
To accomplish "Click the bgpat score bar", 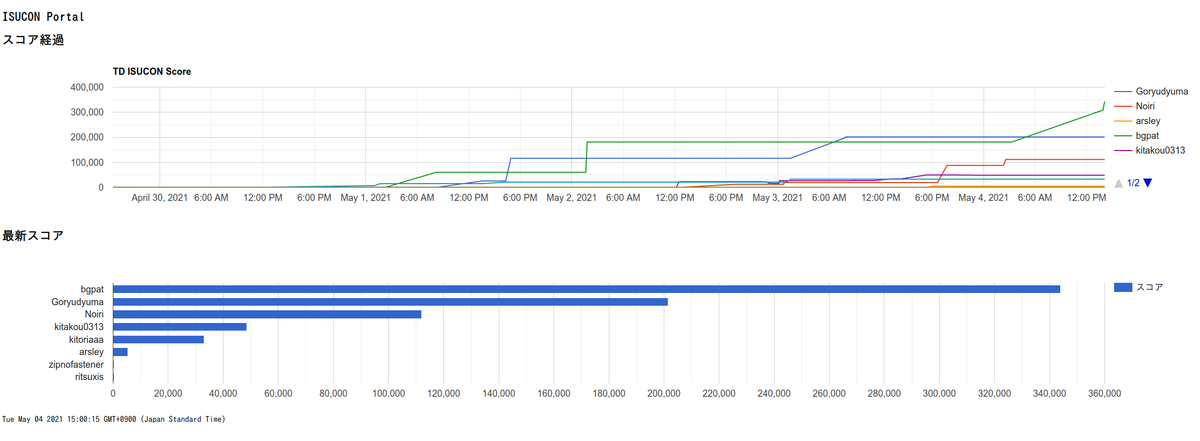I will (x=586, y=289).
